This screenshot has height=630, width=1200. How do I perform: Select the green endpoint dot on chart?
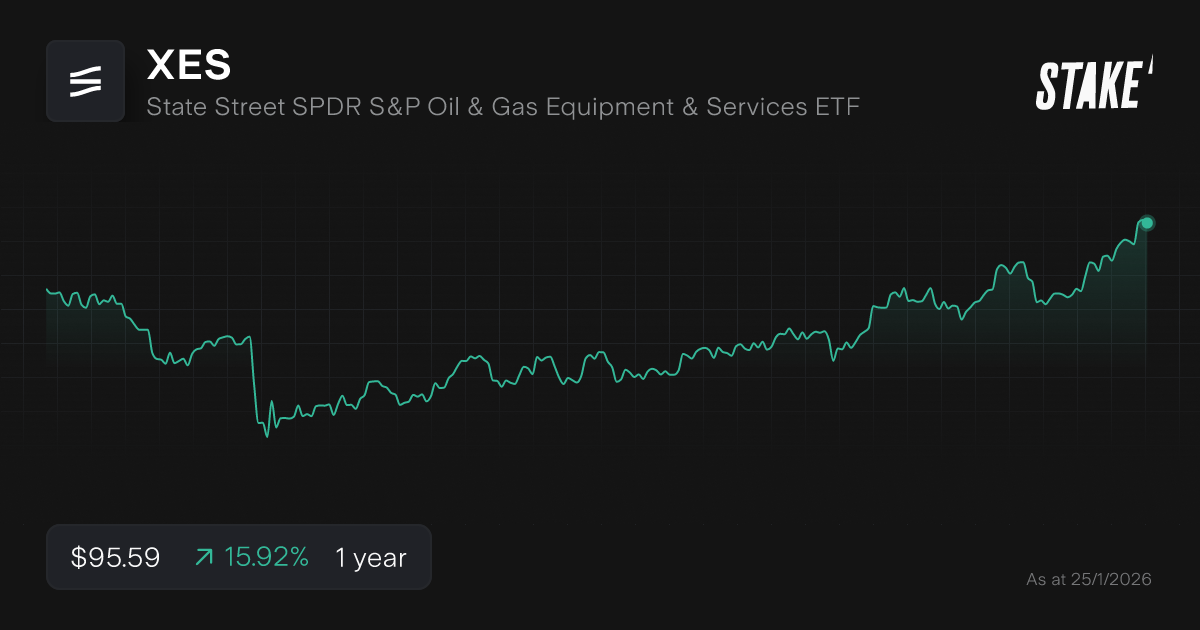point(1147,223)
